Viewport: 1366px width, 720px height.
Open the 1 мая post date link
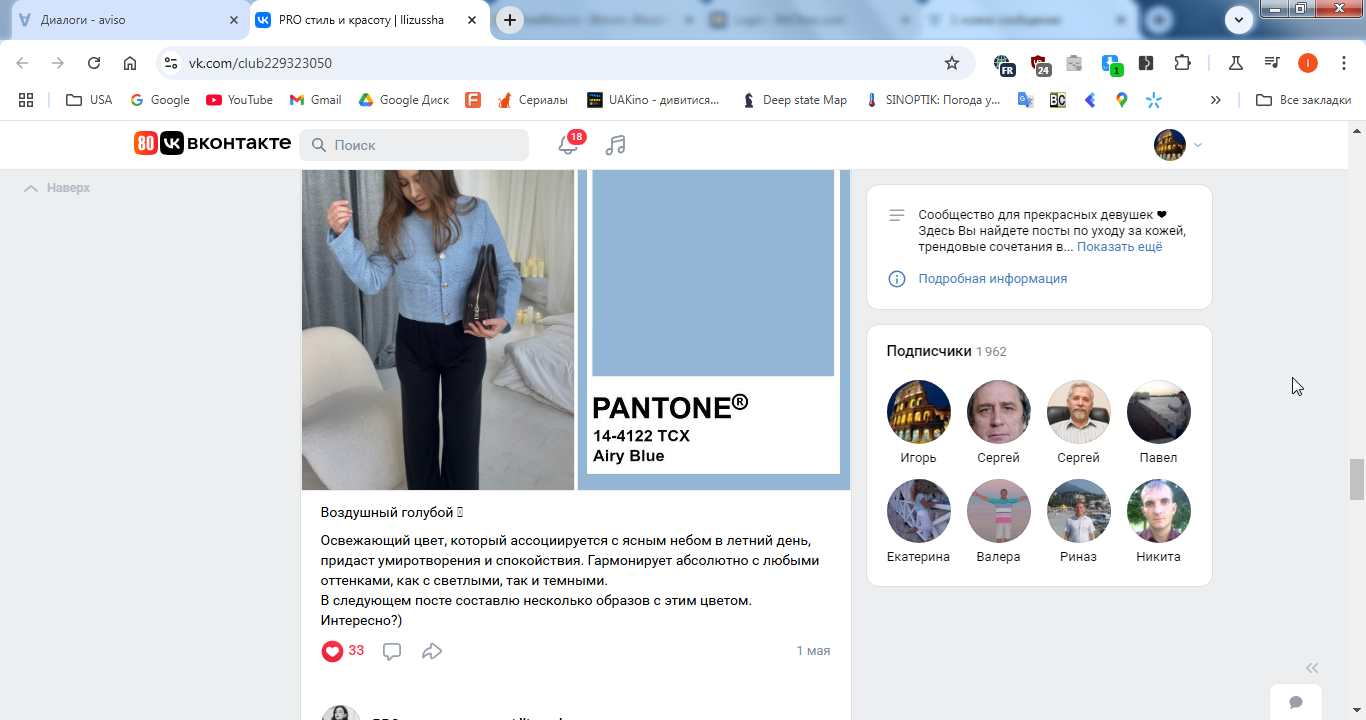(x=813, y=651)
